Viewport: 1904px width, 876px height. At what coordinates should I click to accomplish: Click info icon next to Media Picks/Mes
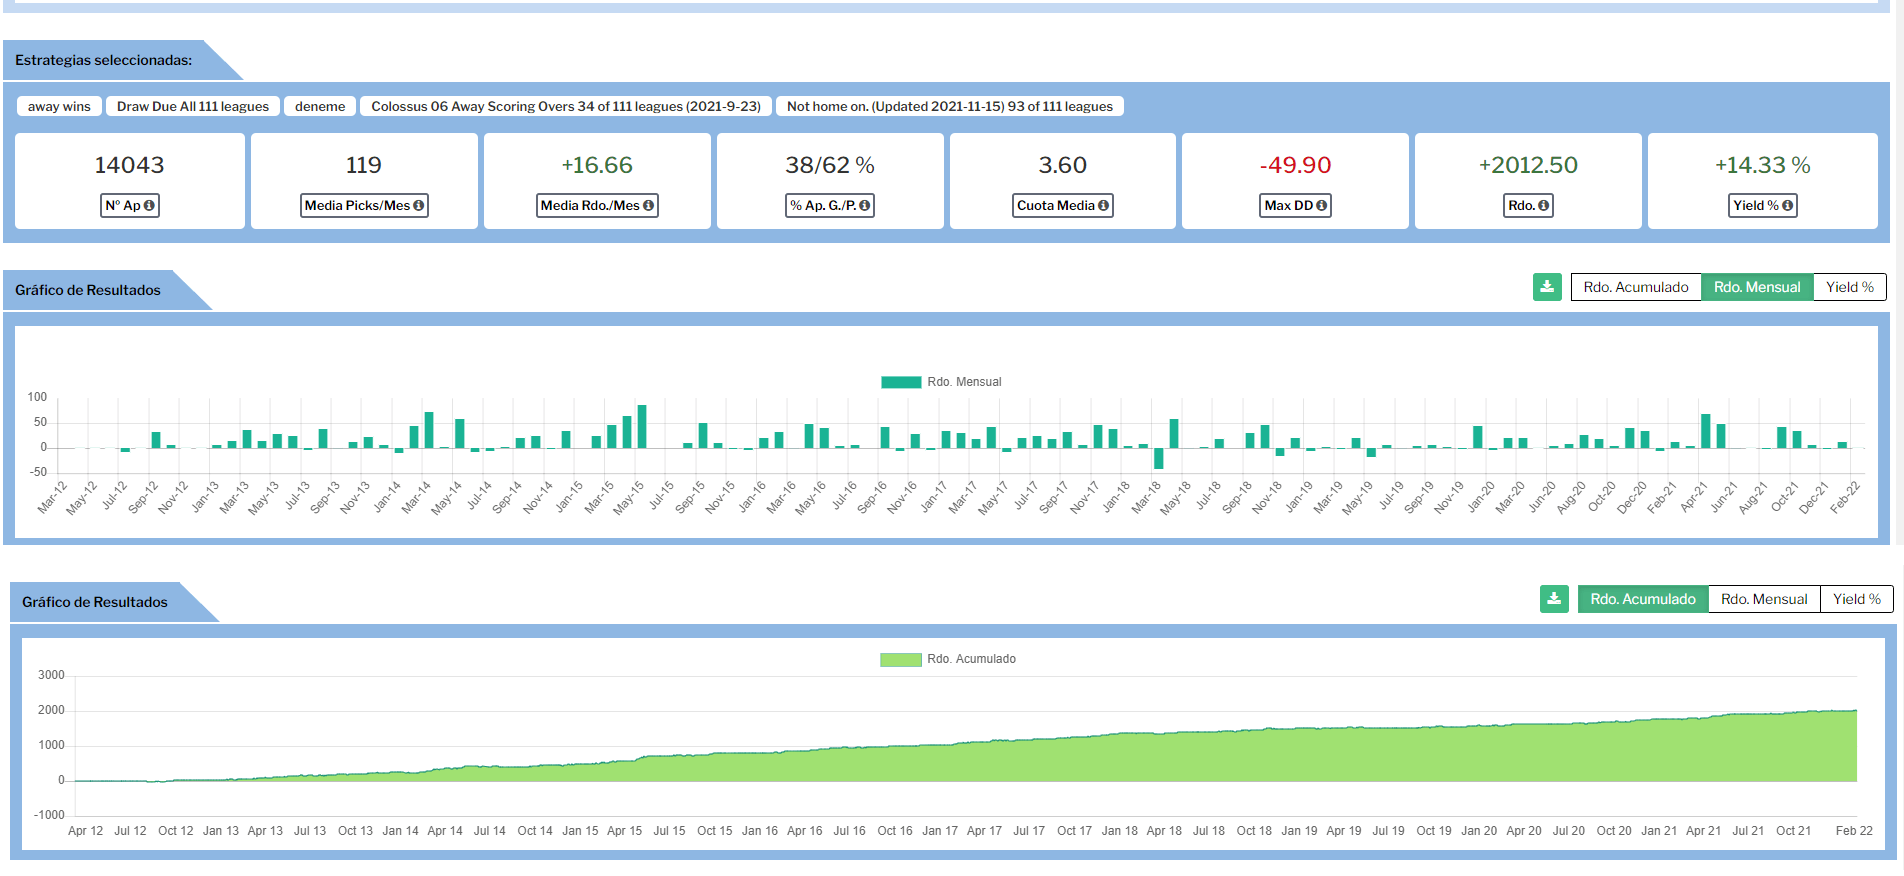click(419, 206)
